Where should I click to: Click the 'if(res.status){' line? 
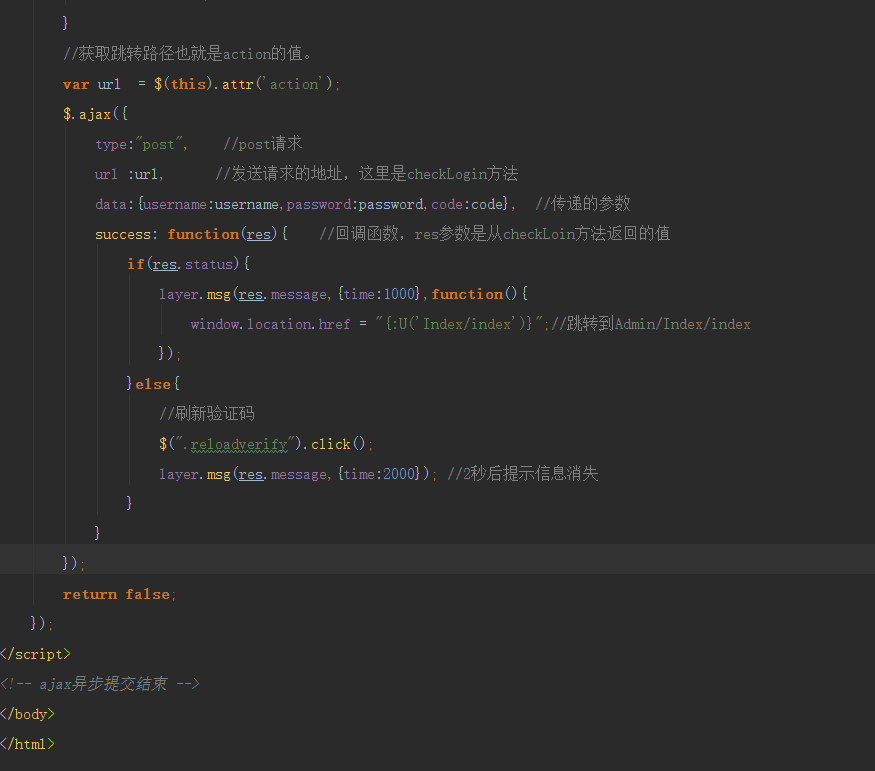[189, 264]
